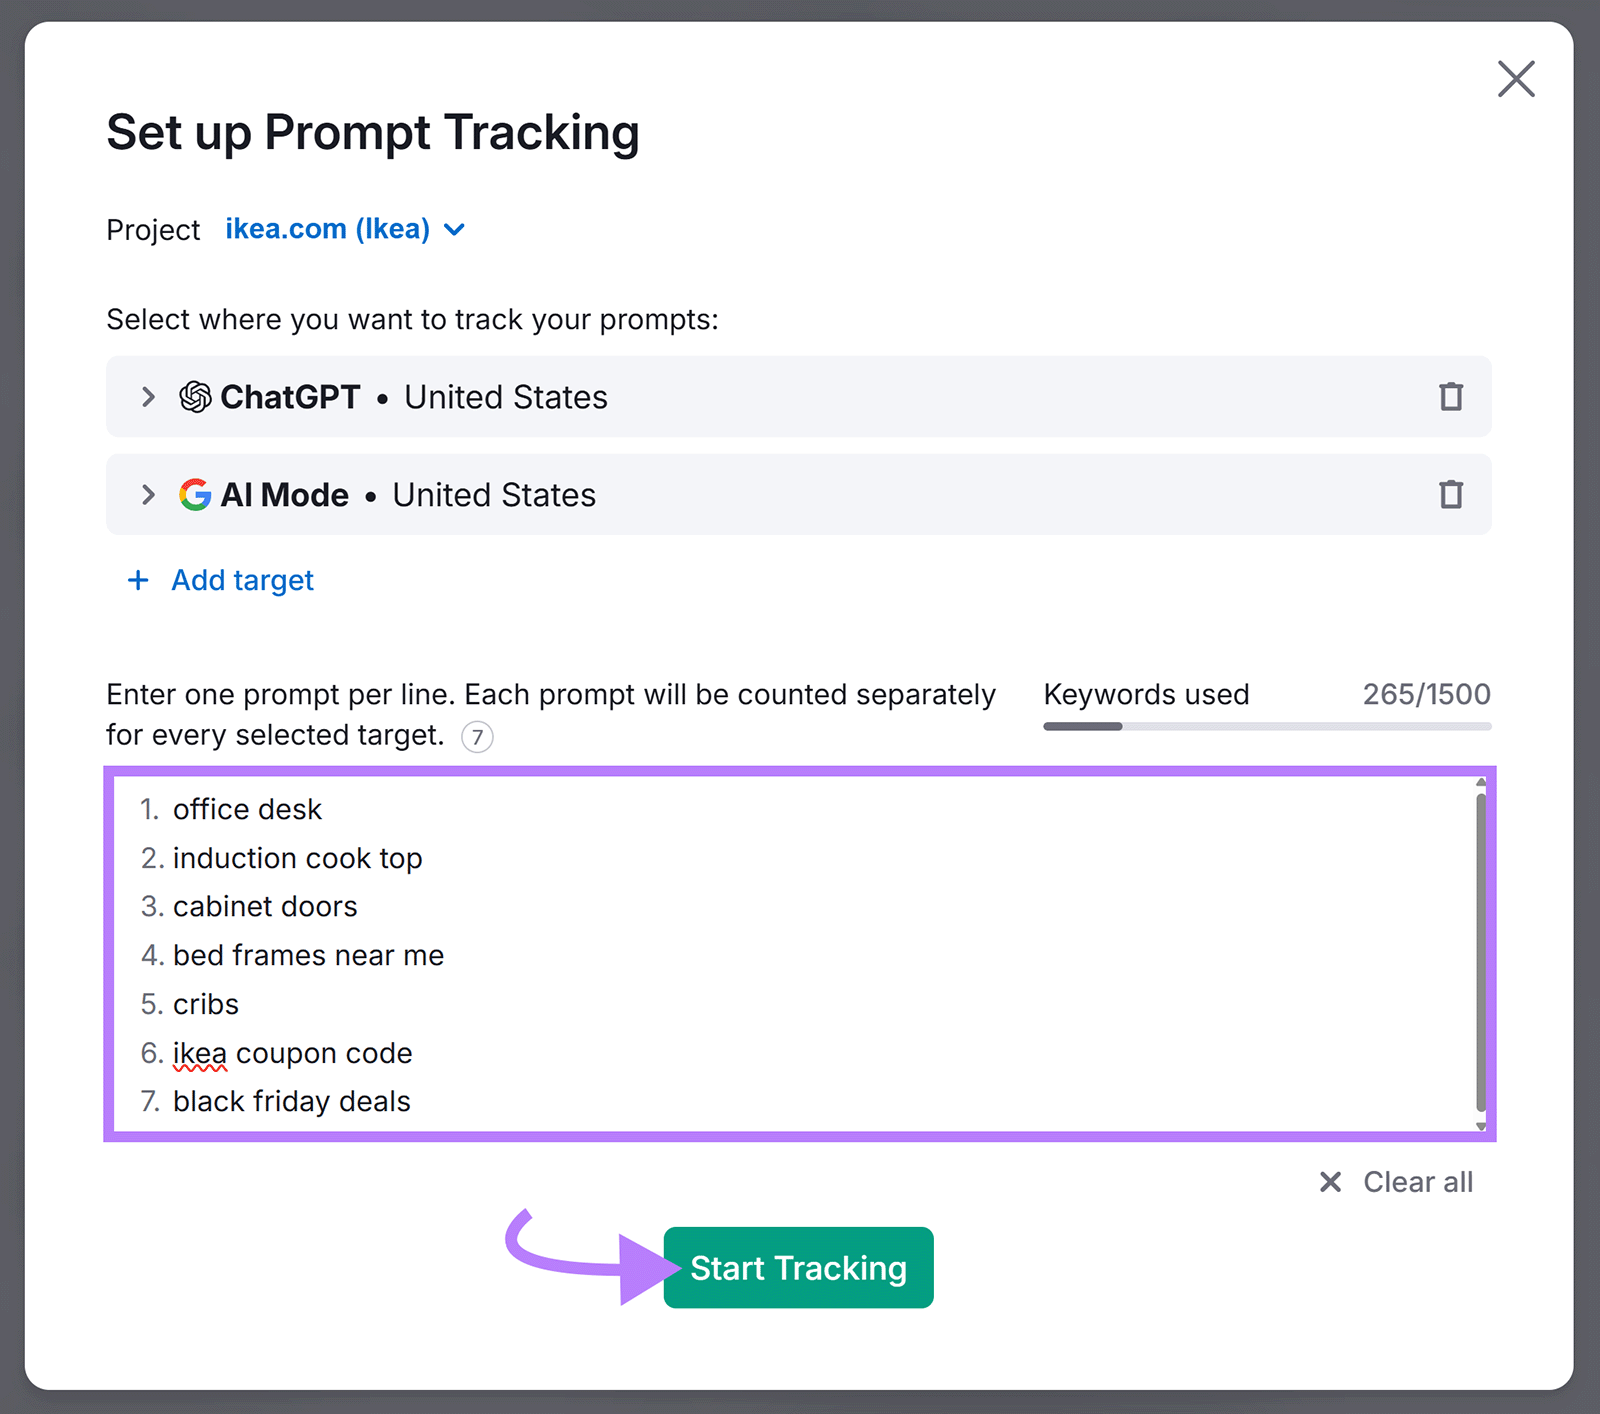The image size is (1600, 1414).
Task: Expand the ChatGPT United States target row
Action: point(147,397)
